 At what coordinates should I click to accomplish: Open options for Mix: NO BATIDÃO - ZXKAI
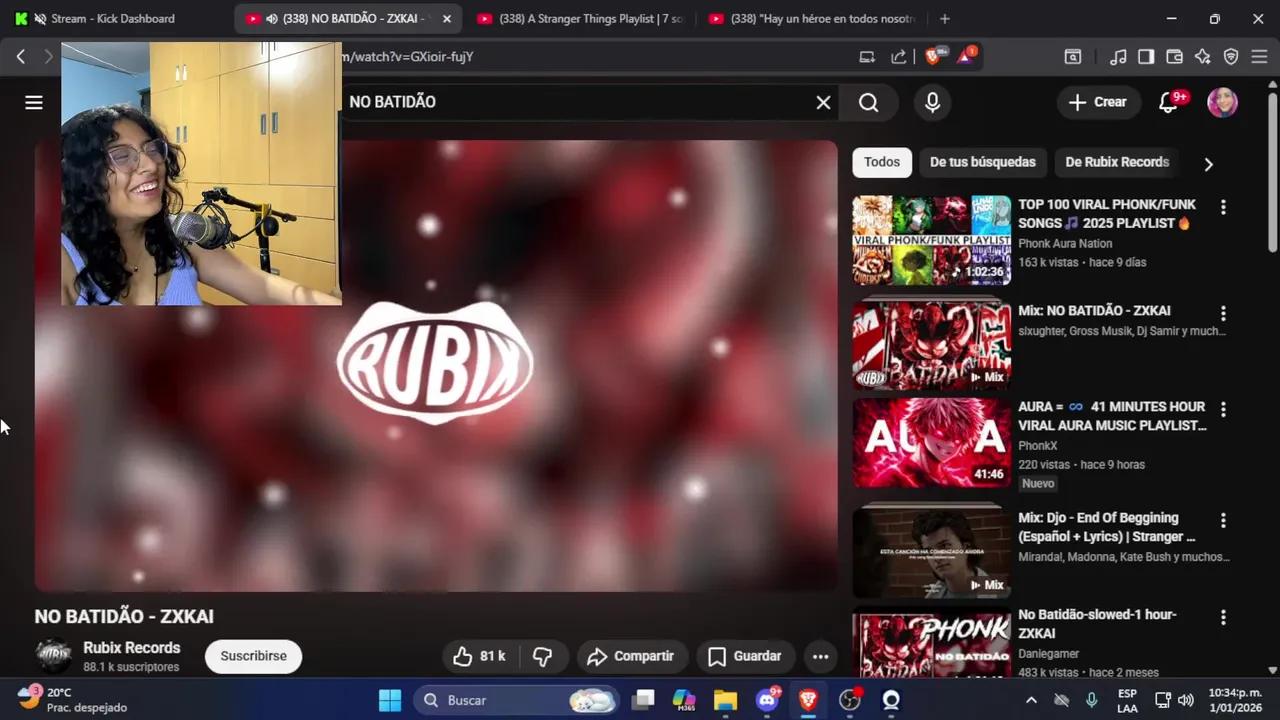pyautogui.click(x=1222, y=314)
